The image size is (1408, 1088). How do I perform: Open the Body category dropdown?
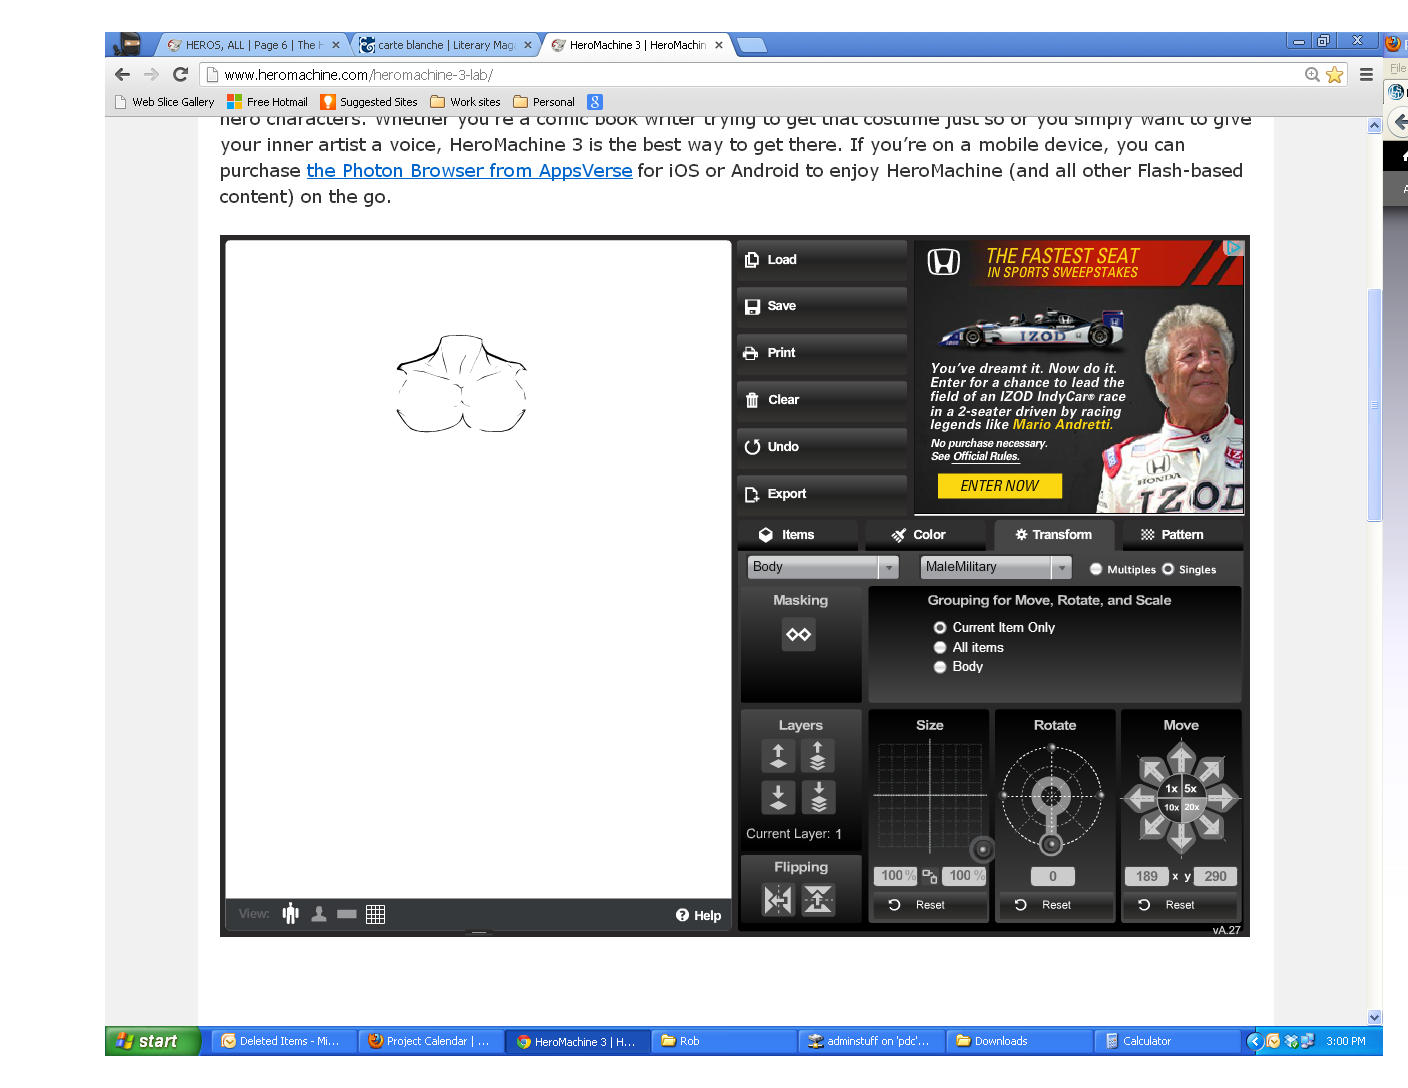[x=887, y=568]
